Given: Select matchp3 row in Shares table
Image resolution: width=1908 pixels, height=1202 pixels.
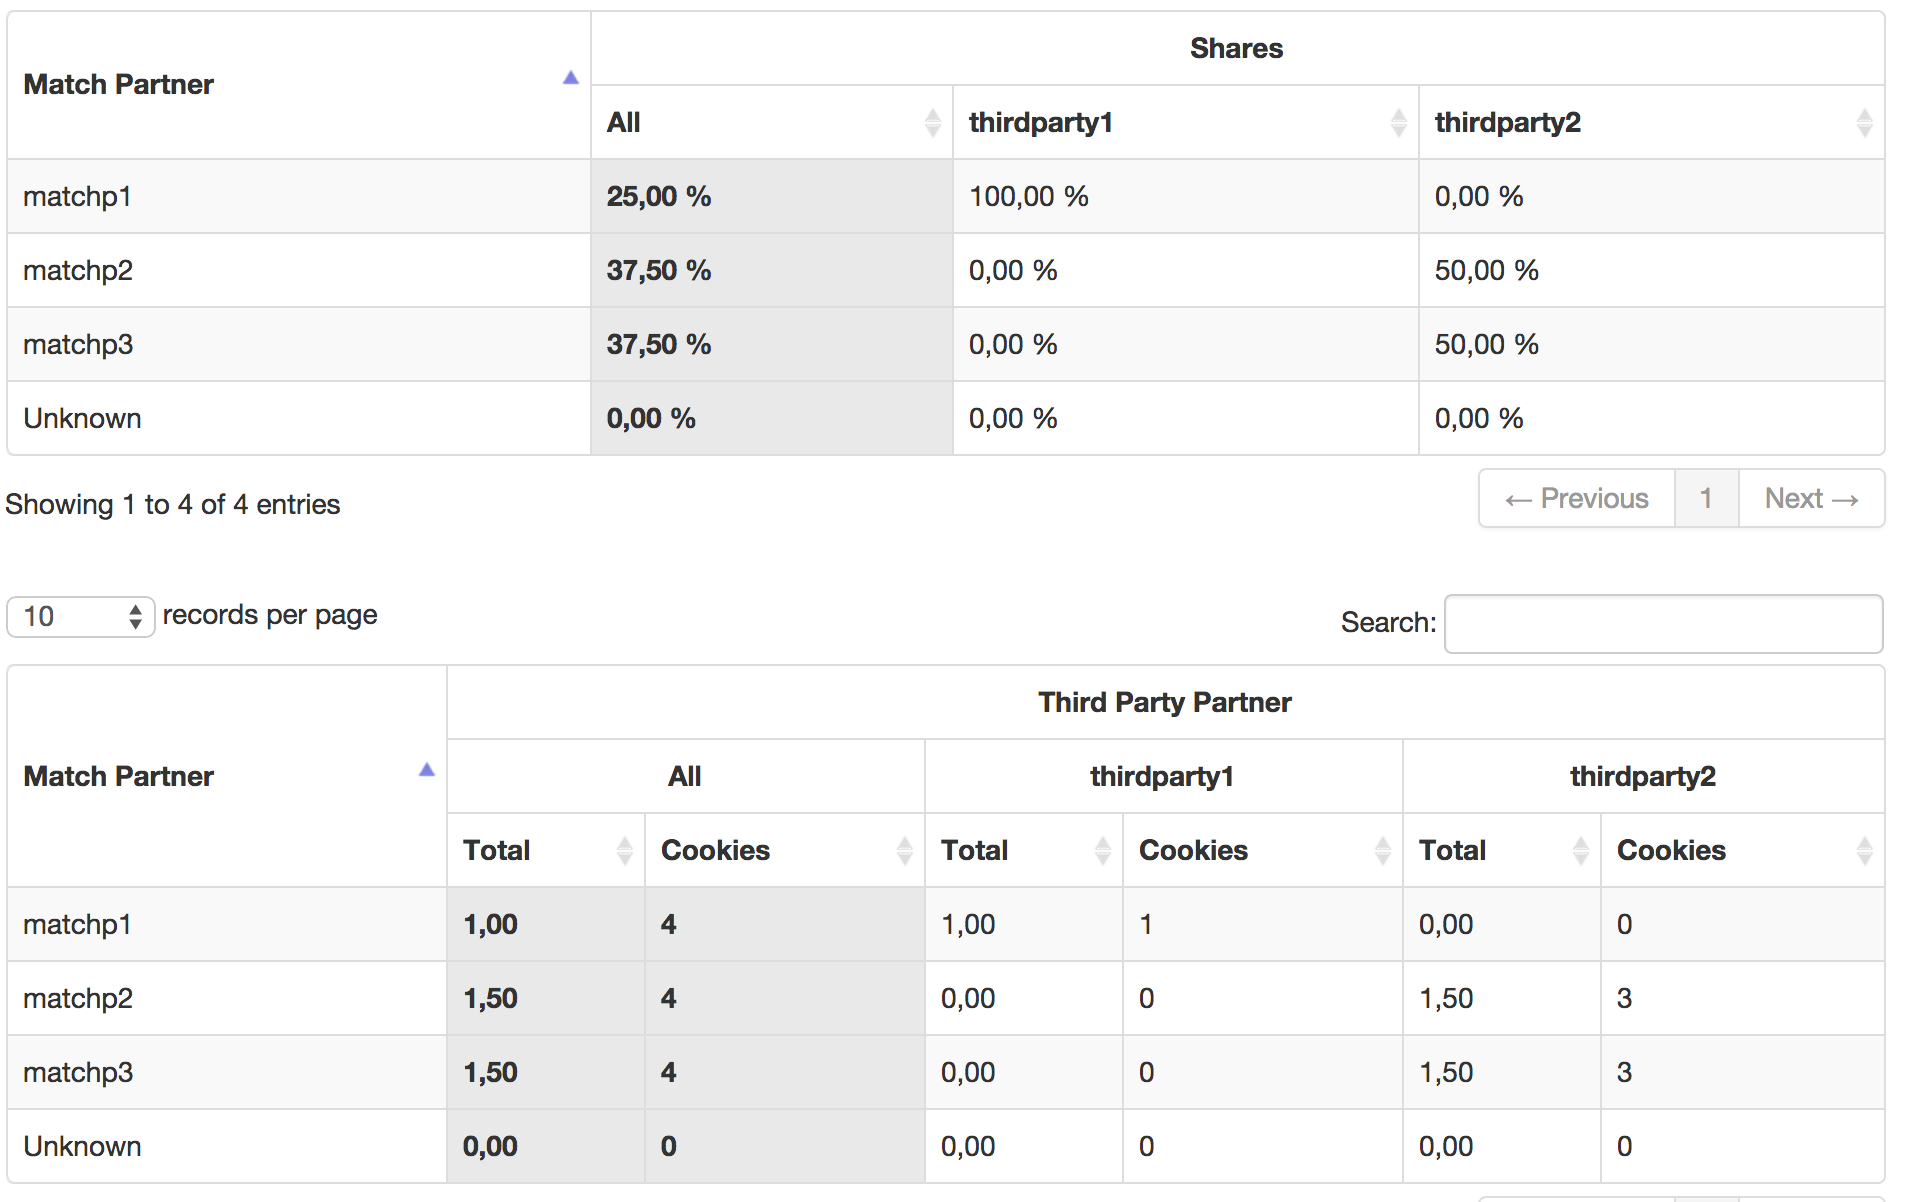Looking at the screenshot, I should [946, 344].
